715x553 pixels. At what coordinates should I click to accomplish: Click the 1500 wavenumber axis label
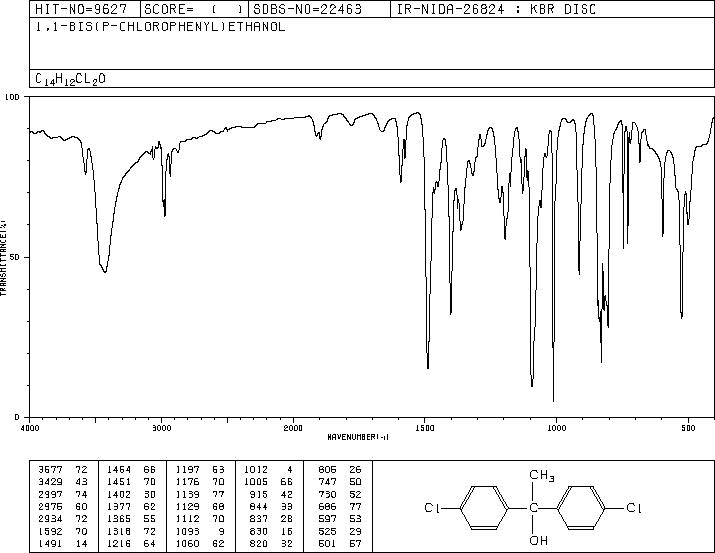[425, 428]
